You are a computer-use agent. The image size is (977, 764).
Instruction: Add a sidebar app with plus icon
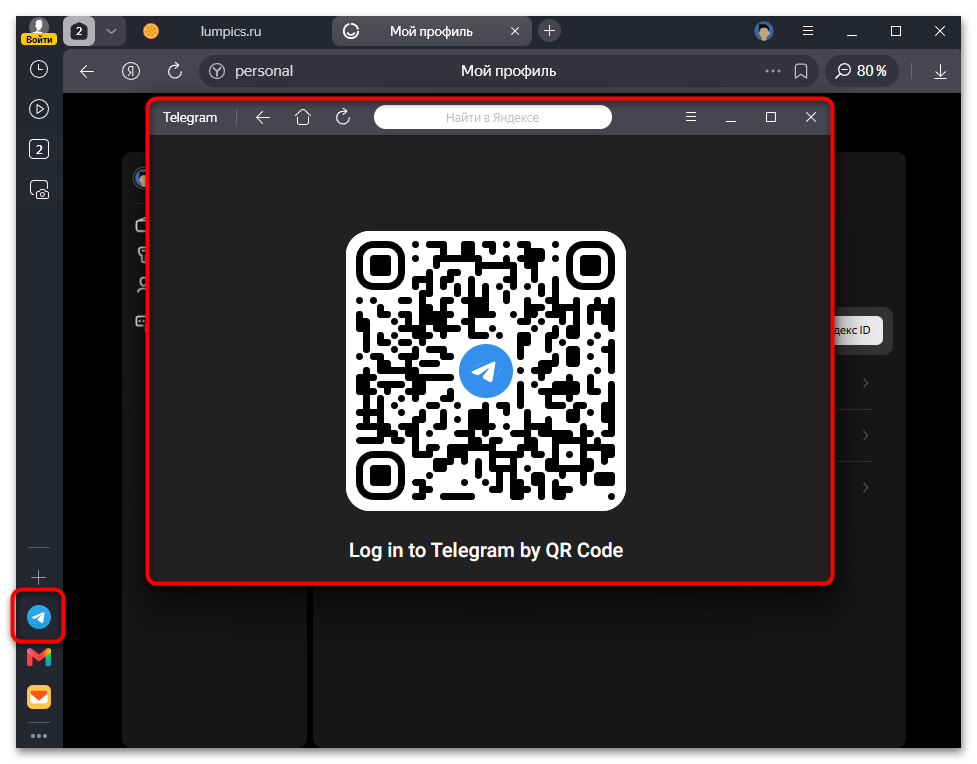[x=39, y=577]
